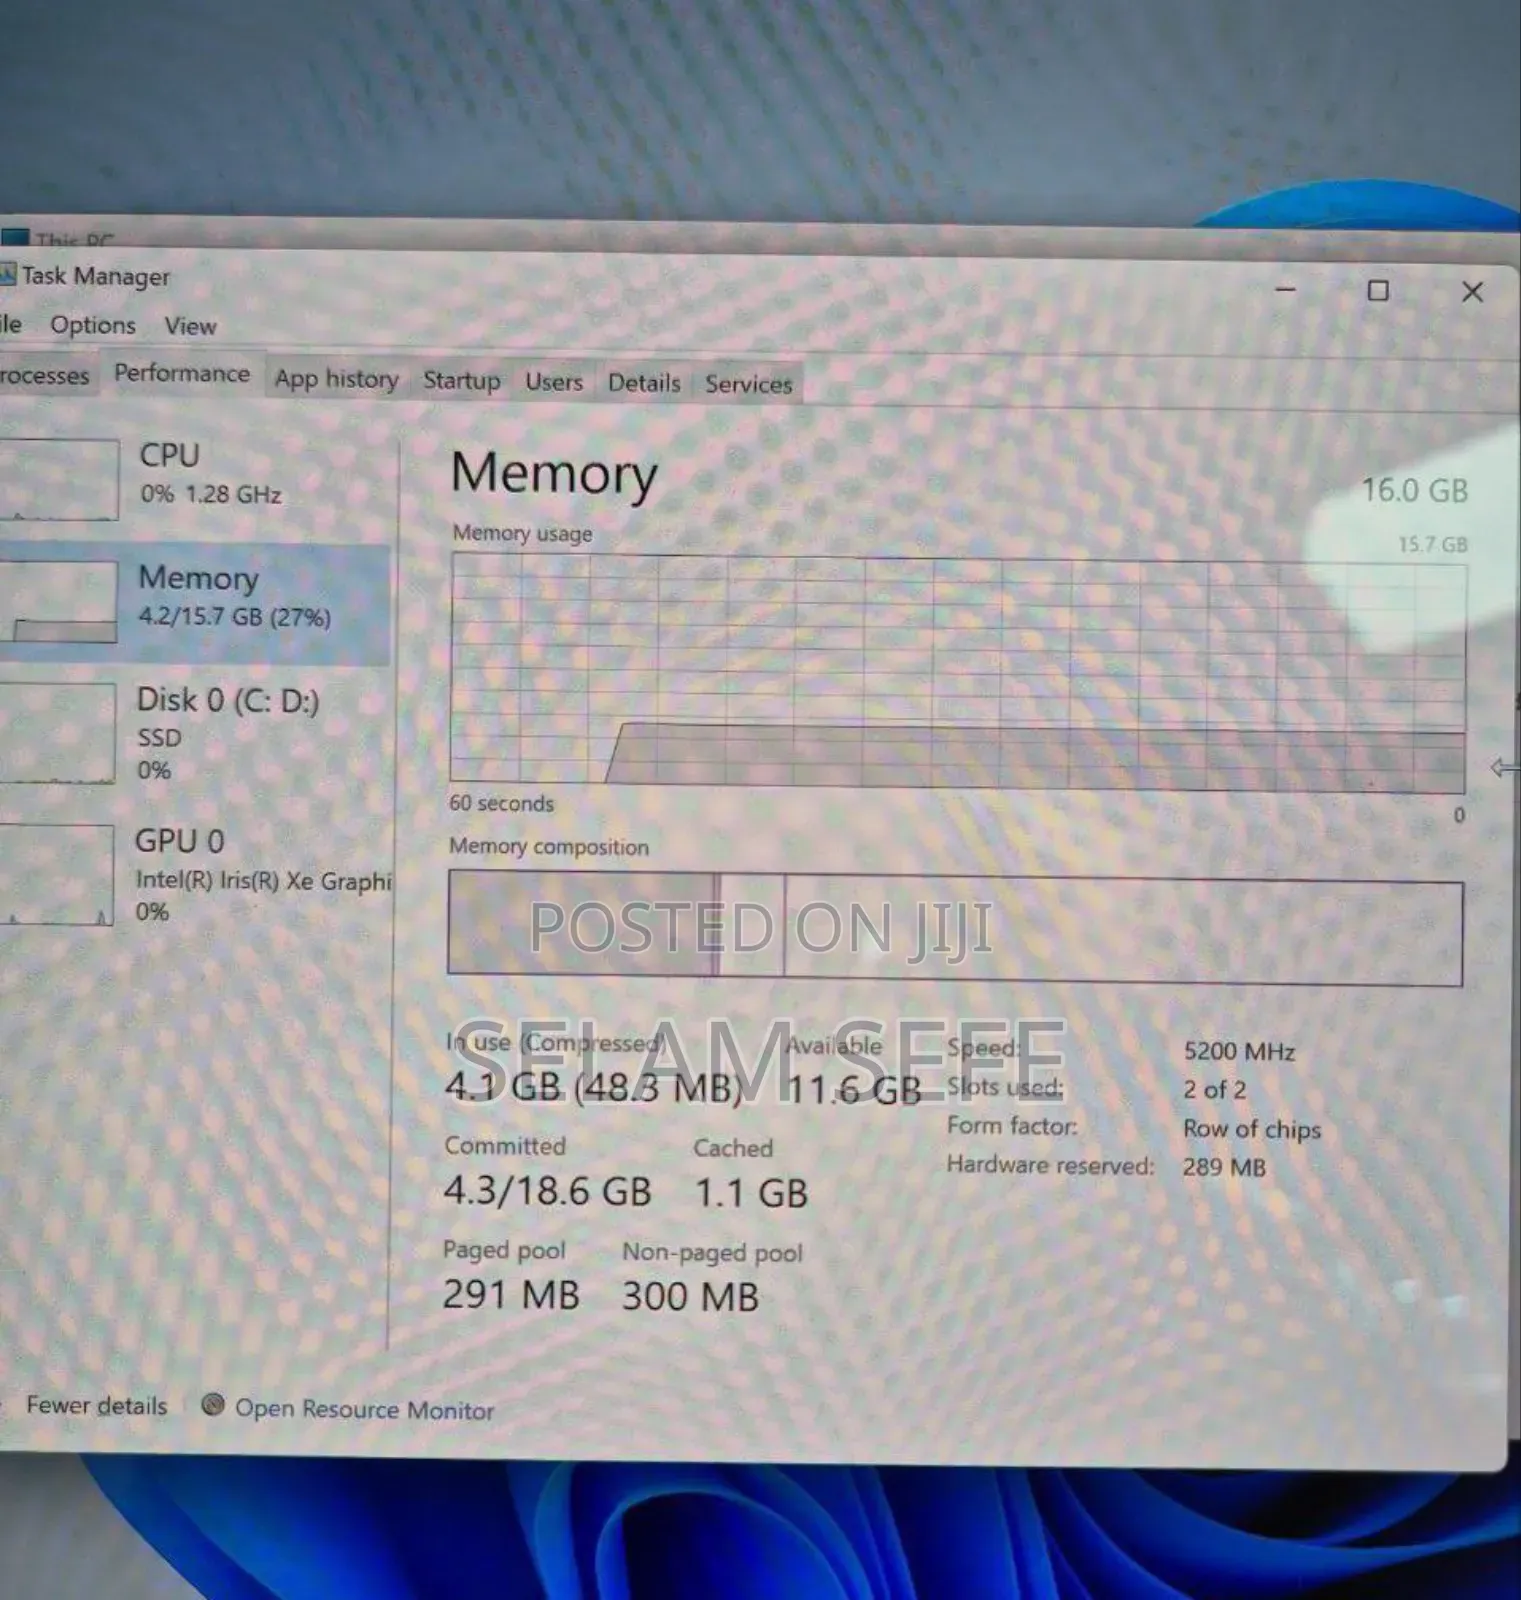Switch to the Users tab

tap(554, 382)
